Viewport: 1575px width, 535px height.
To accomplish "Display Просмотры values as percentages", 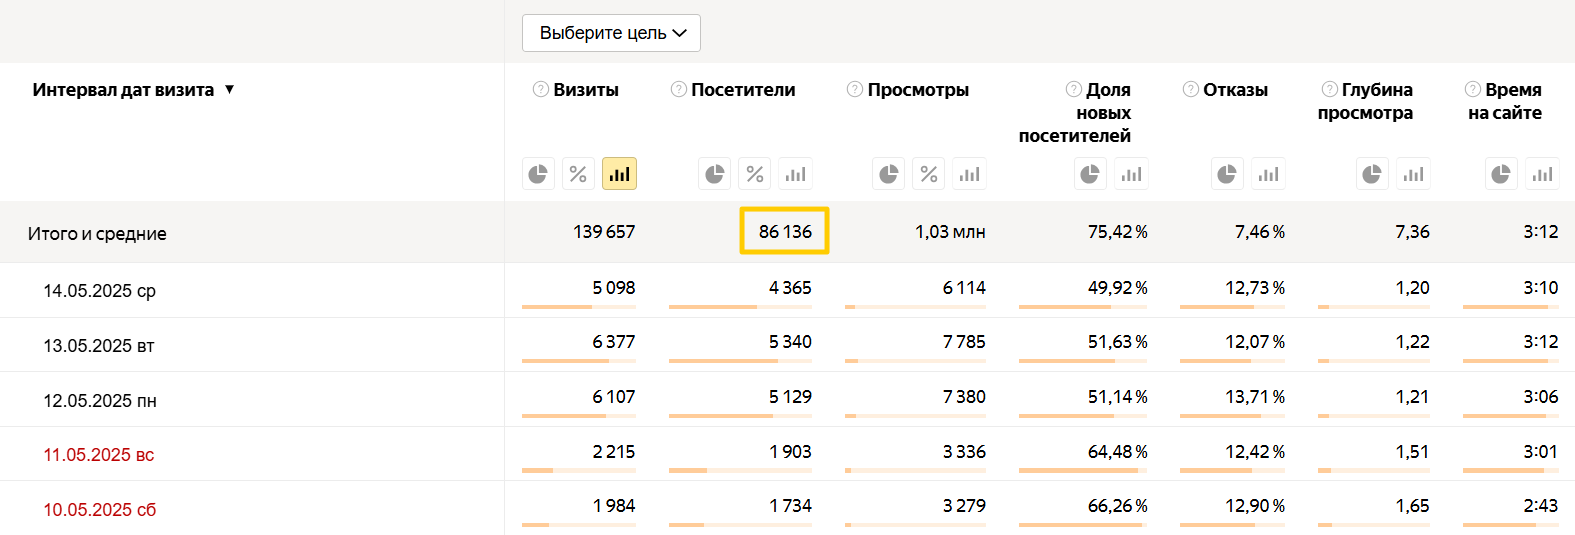I will click(x=929, y=174).
